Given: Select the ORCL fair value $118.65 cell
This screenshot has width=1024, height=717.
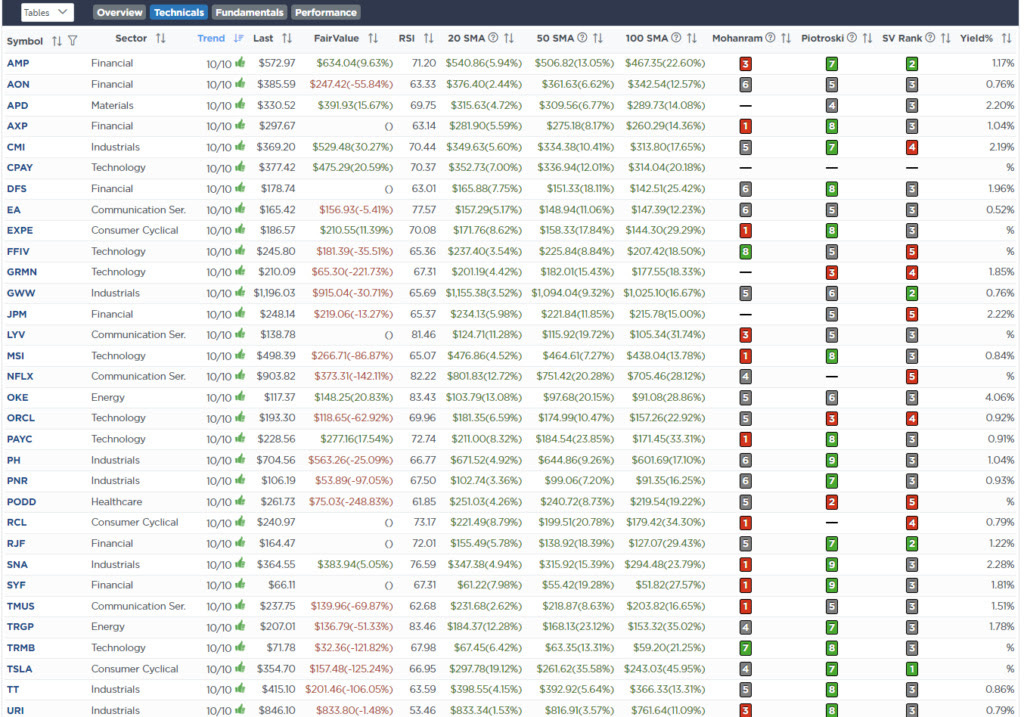Looking at the screenshot, I should (353, 418).
